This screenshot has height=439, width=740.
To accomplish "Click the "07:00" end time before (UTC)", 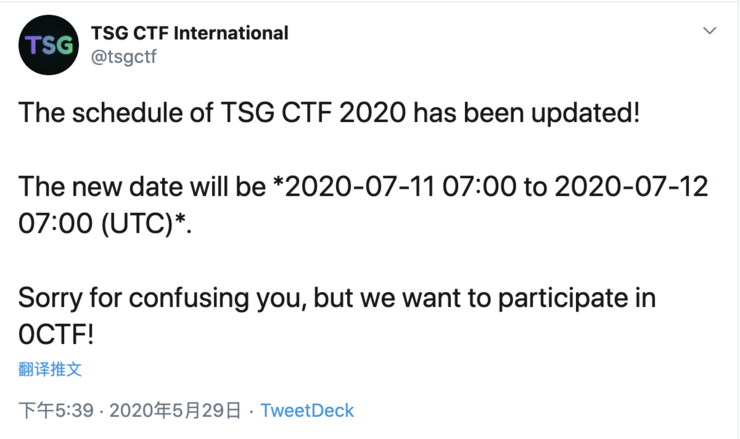I will [x=54, y=224].
